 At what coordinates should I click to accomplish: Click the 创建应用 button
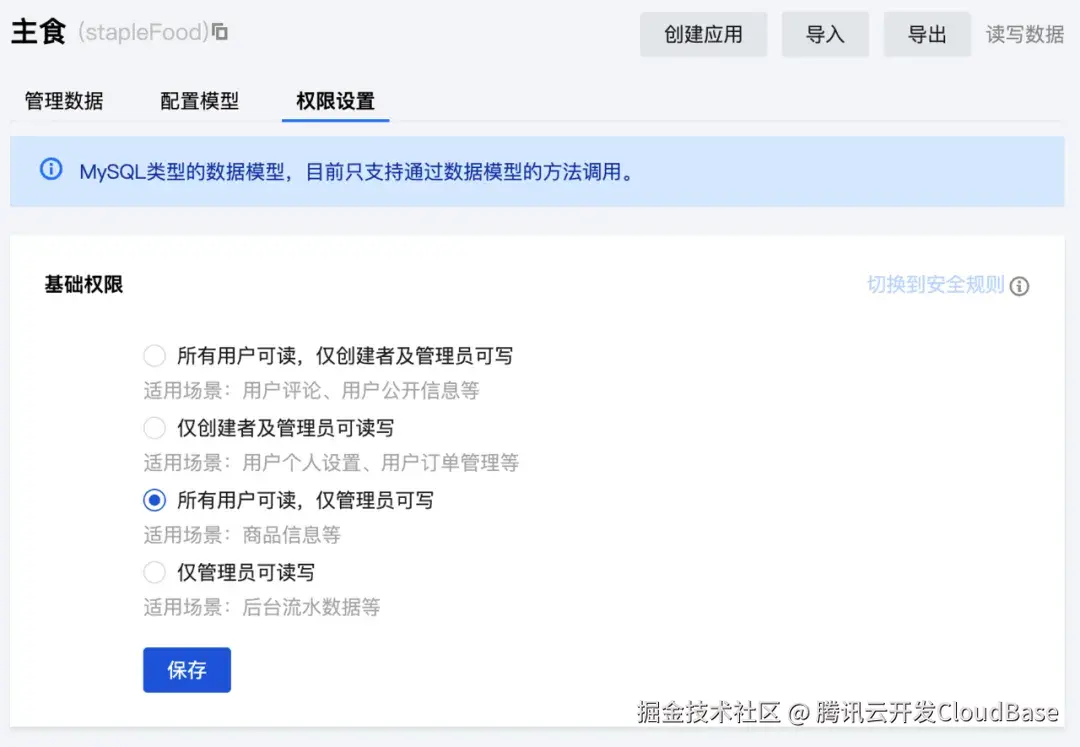[703, 33]
